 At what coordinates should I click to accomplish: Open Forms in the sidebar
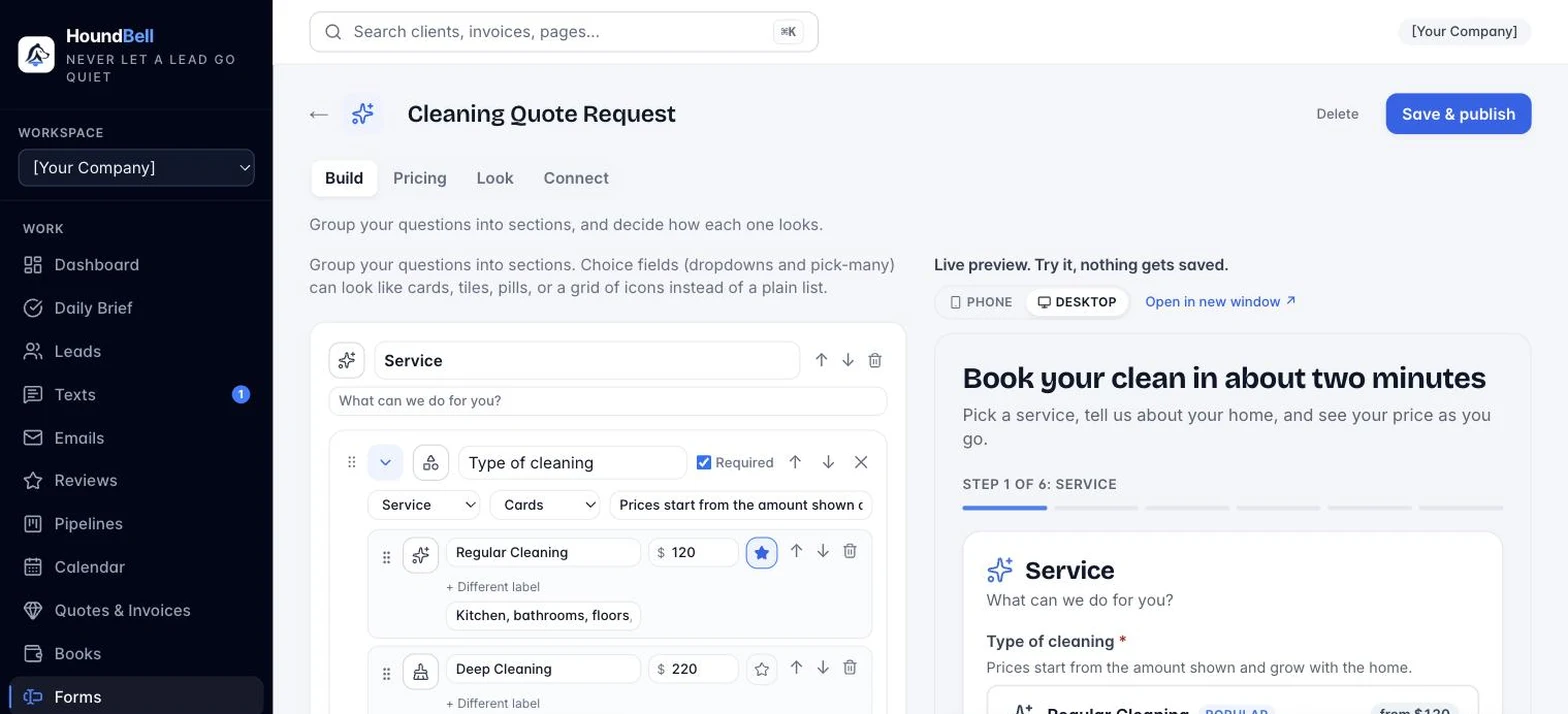[x=136, y=697]
